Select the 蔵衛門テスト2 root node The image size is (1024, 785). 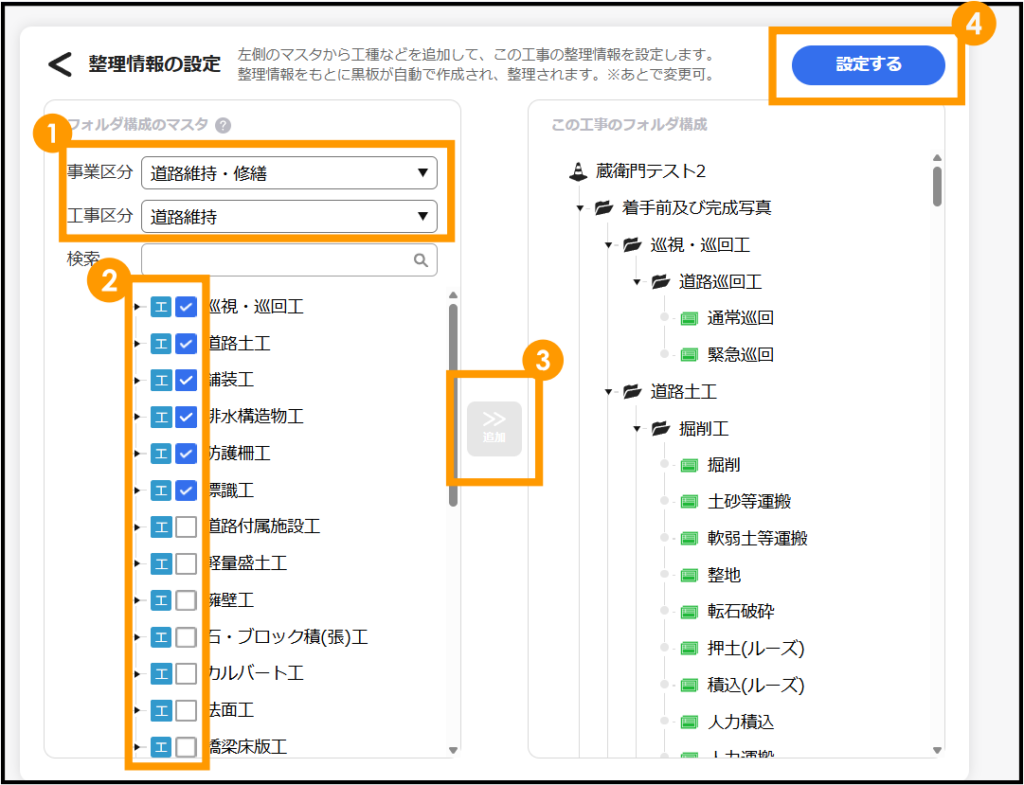650,171
